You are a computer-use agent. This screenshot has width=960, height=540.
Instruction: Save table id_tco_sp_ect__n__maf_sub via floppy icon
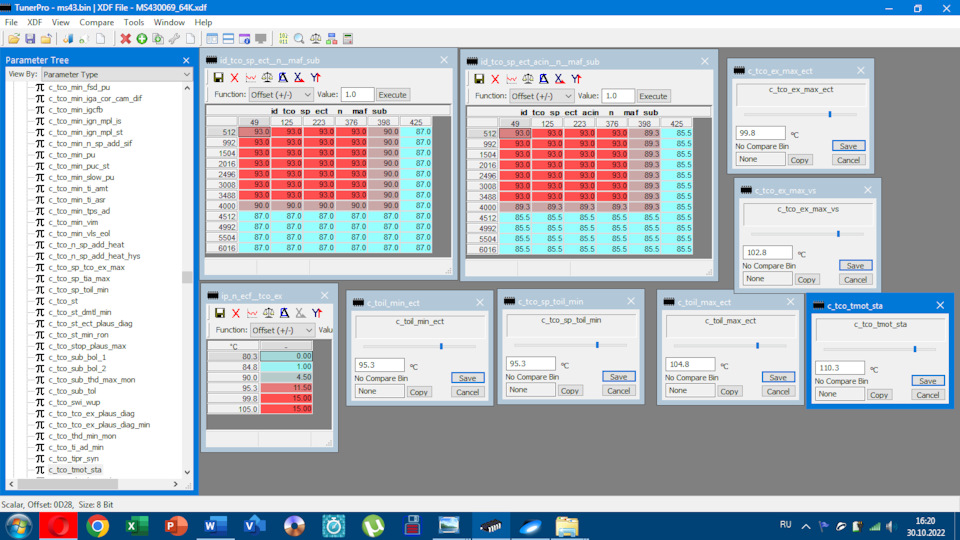pos(219,78)
